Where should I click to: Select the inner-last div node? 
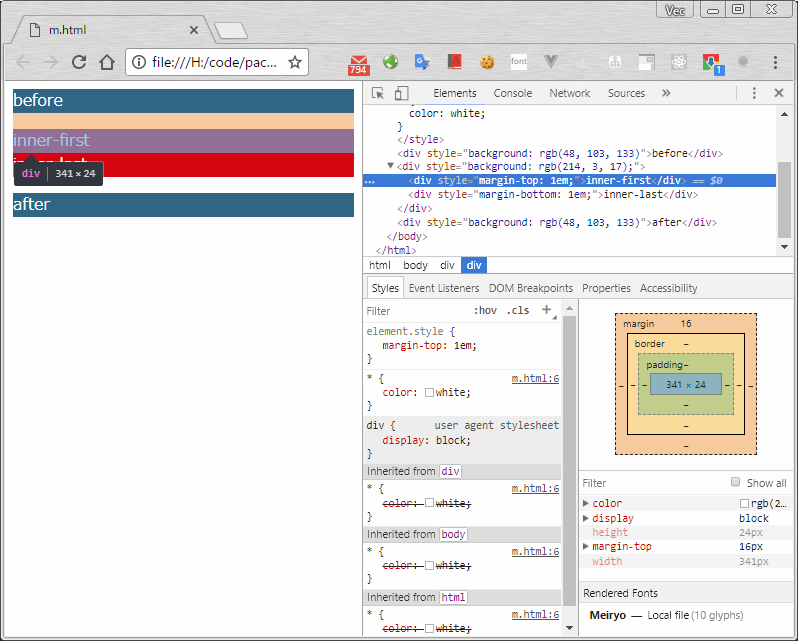pyautogui.click(x=553, y=194)
